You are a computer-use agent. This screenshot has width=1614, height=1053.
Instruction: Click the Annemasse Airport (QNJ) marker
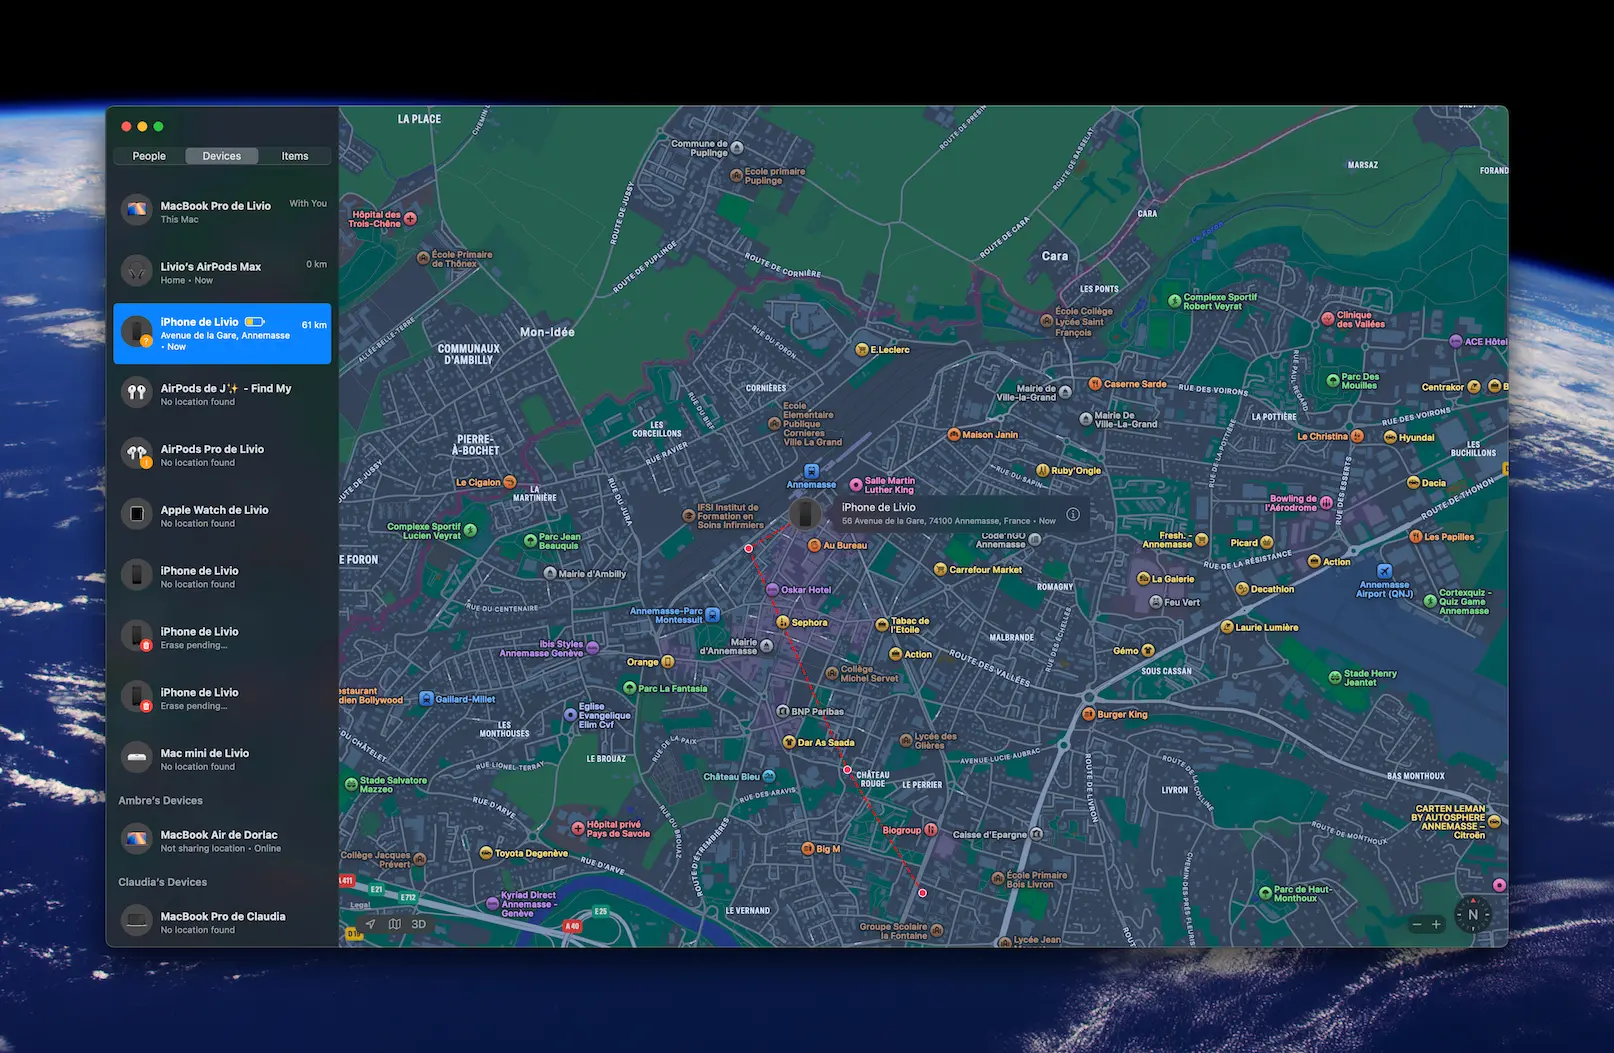click(x=1384, y=571)
